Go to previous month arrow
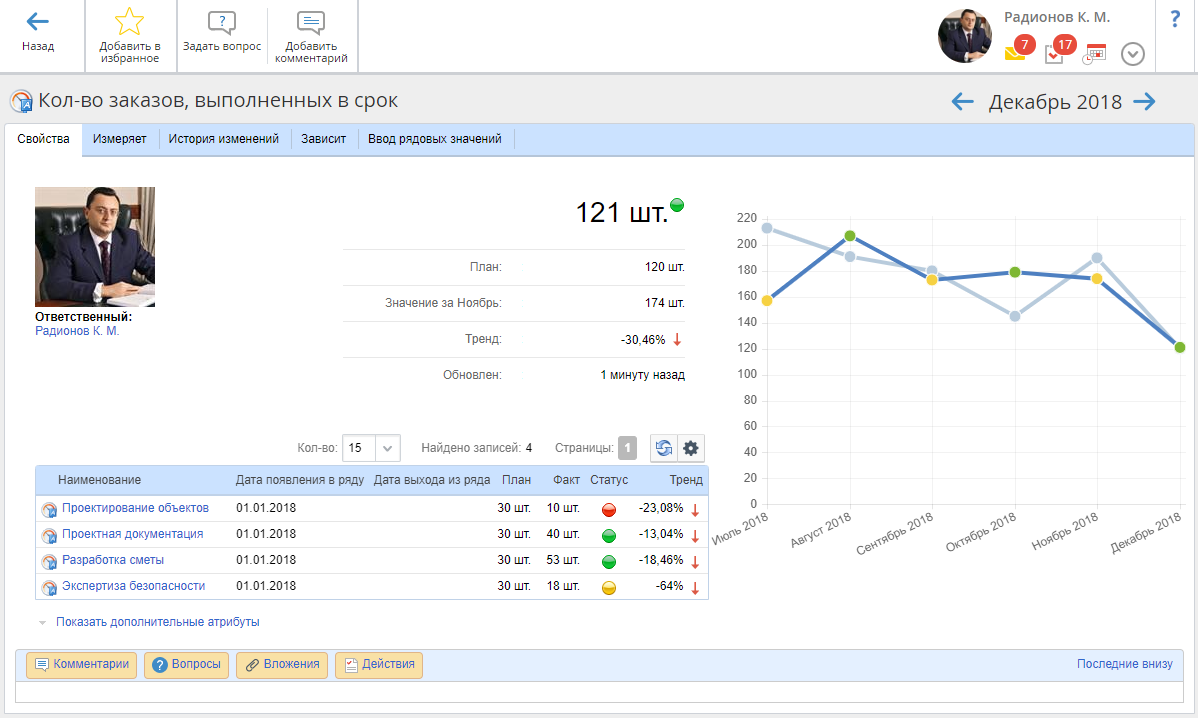This screenshot has width=1198, height=718. (962, 101)
